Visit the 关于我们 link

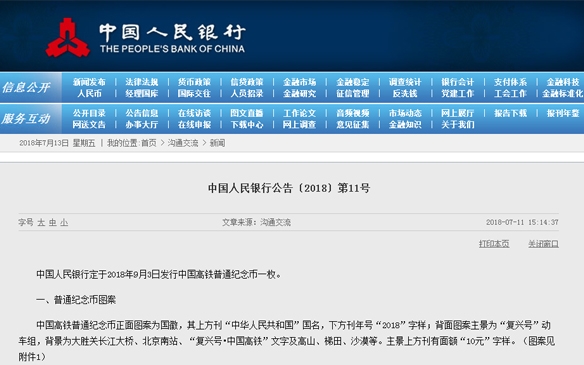(x=457, y=124)
